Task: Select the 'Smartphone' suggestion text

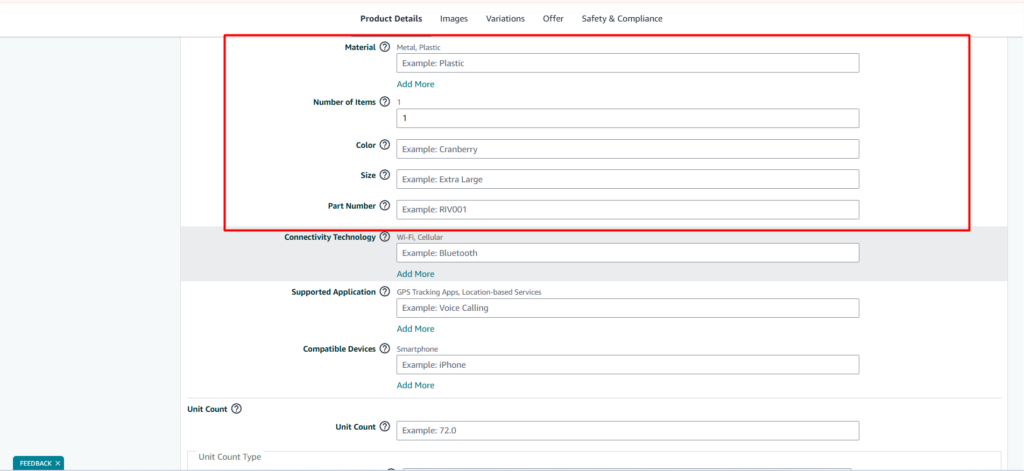Action: tap(417, 349)
